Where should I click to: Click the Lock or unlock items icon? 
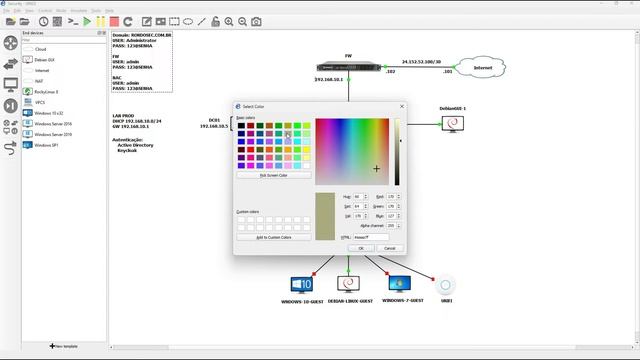[215, 22]
